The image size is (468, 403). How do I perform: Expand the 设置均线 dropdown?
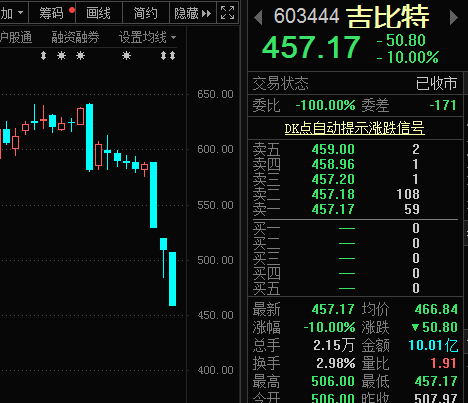click(174, 37)
